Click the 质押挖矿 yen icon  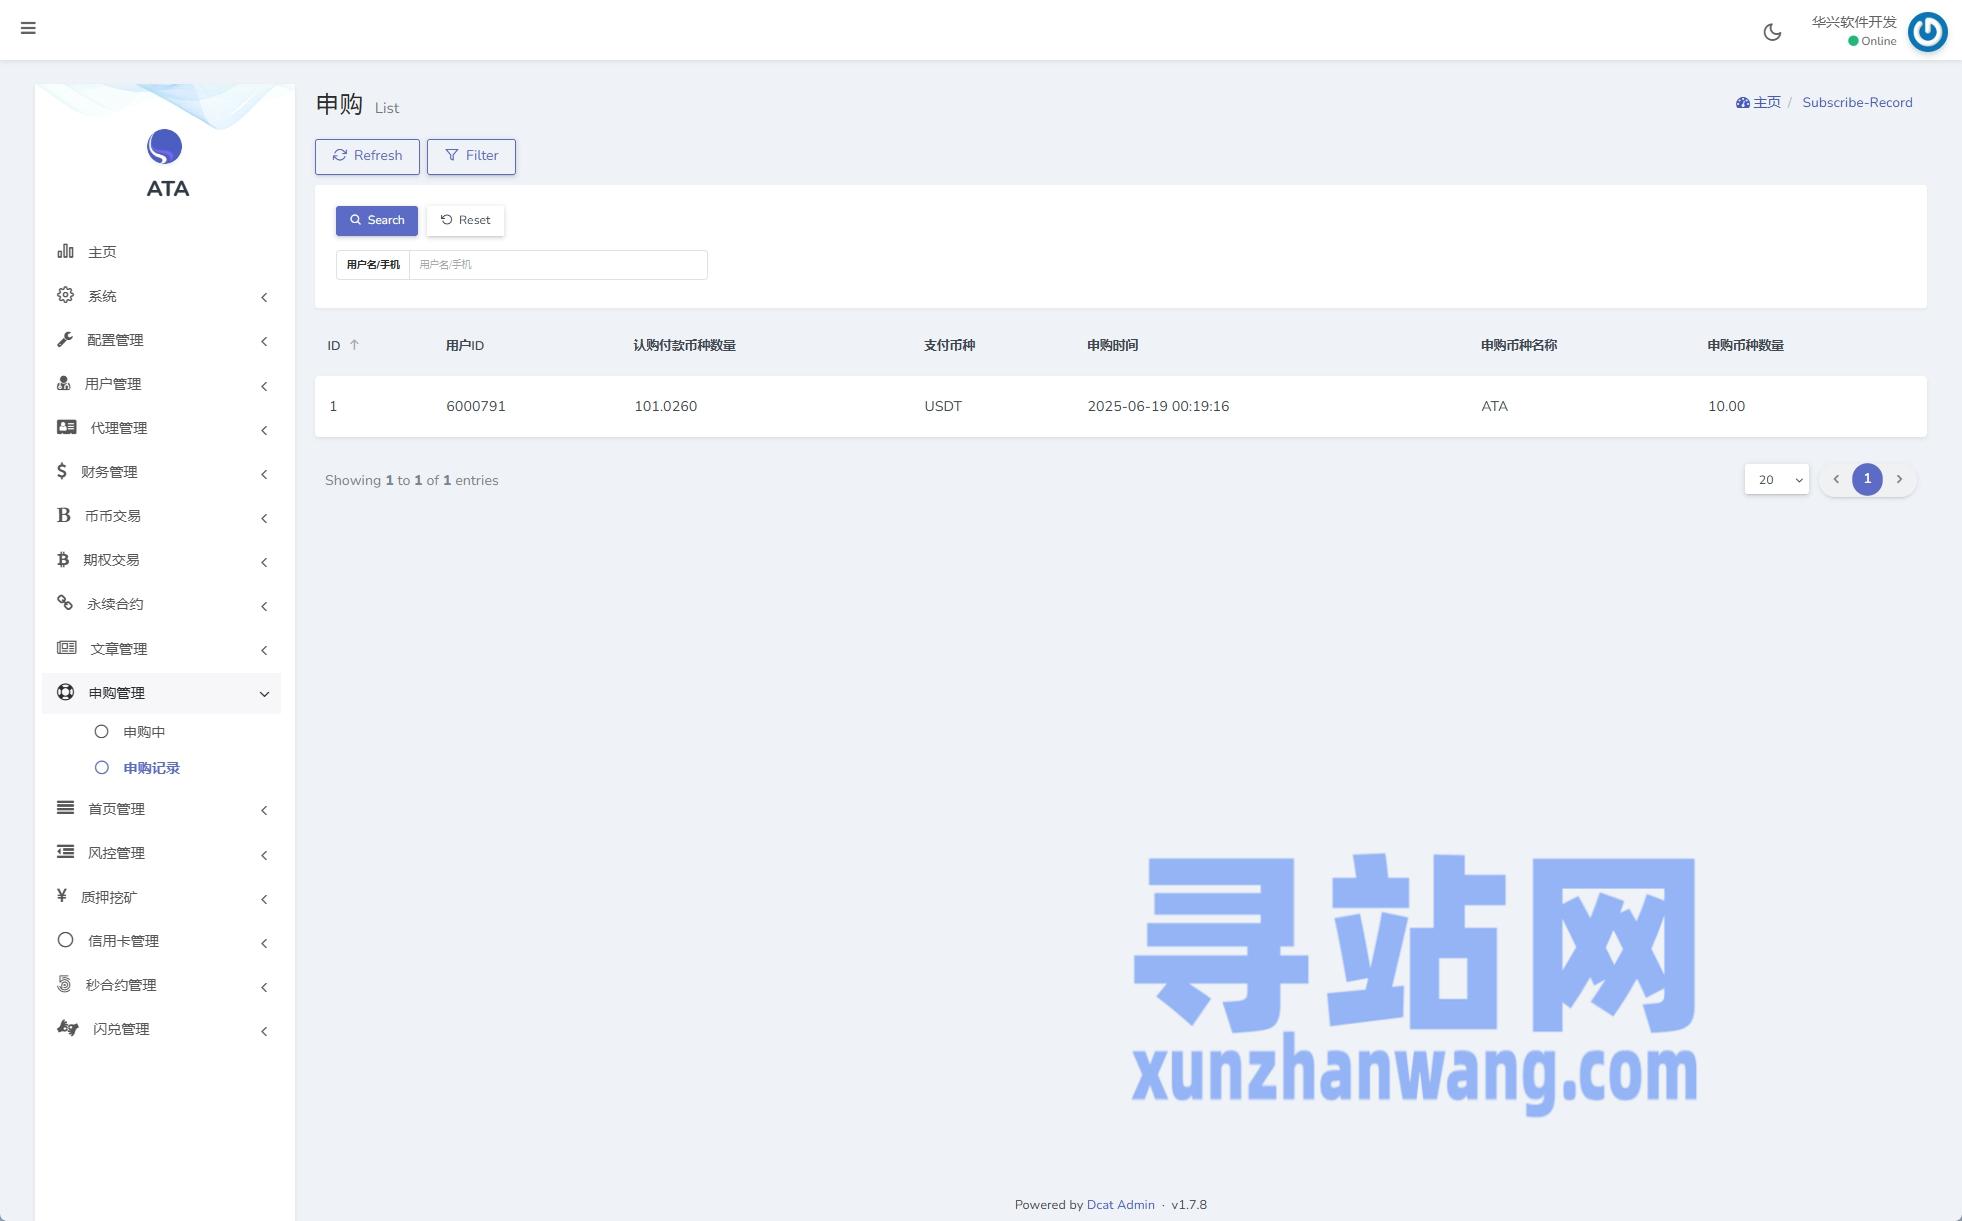tap(62, 896)
